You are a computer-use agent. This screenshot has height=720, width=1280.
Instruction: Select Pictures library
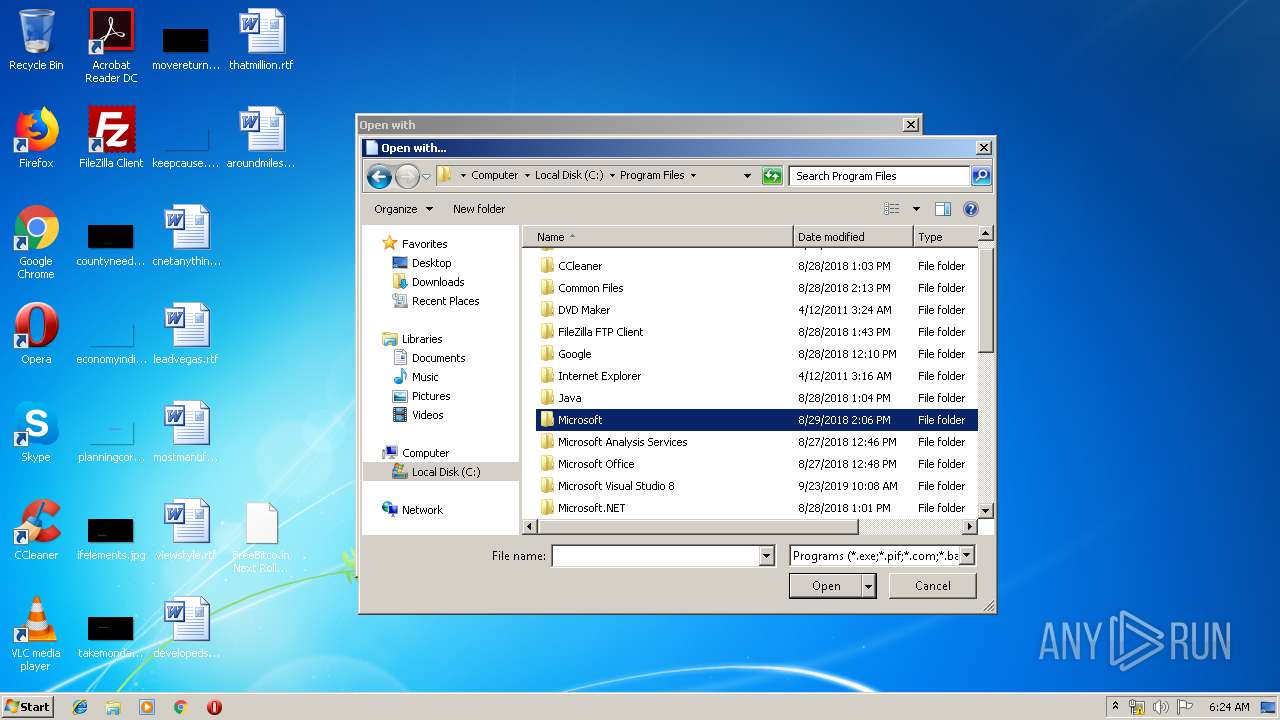point(431,396)
